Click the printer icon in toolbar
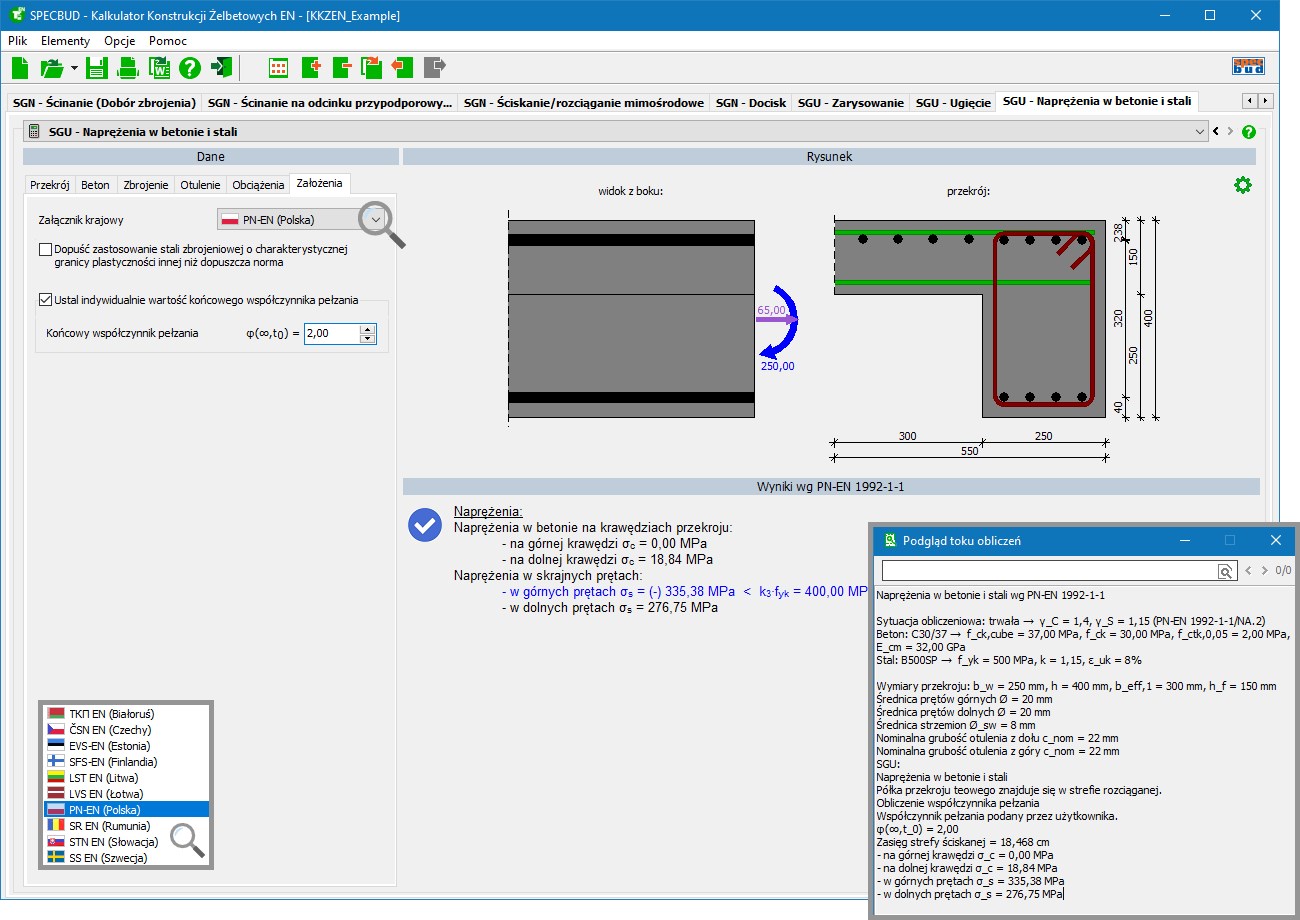Screen dimensions: 1300x920 [x=127, y=68]
